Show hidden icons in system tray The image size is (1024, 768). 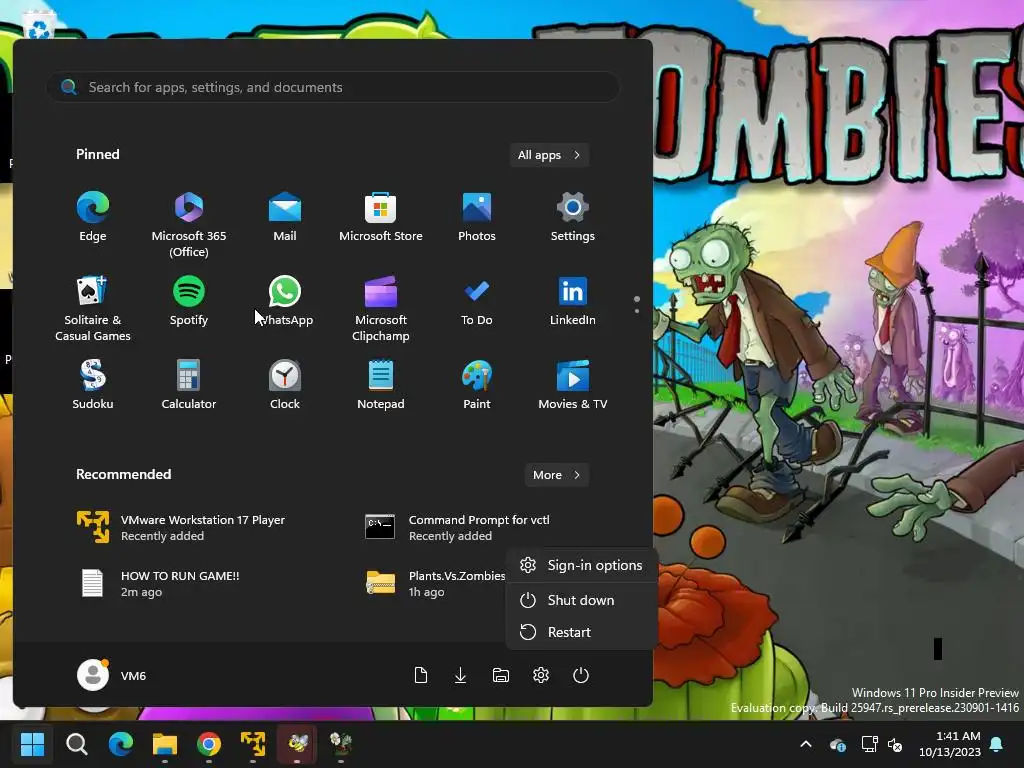(806, 744)
